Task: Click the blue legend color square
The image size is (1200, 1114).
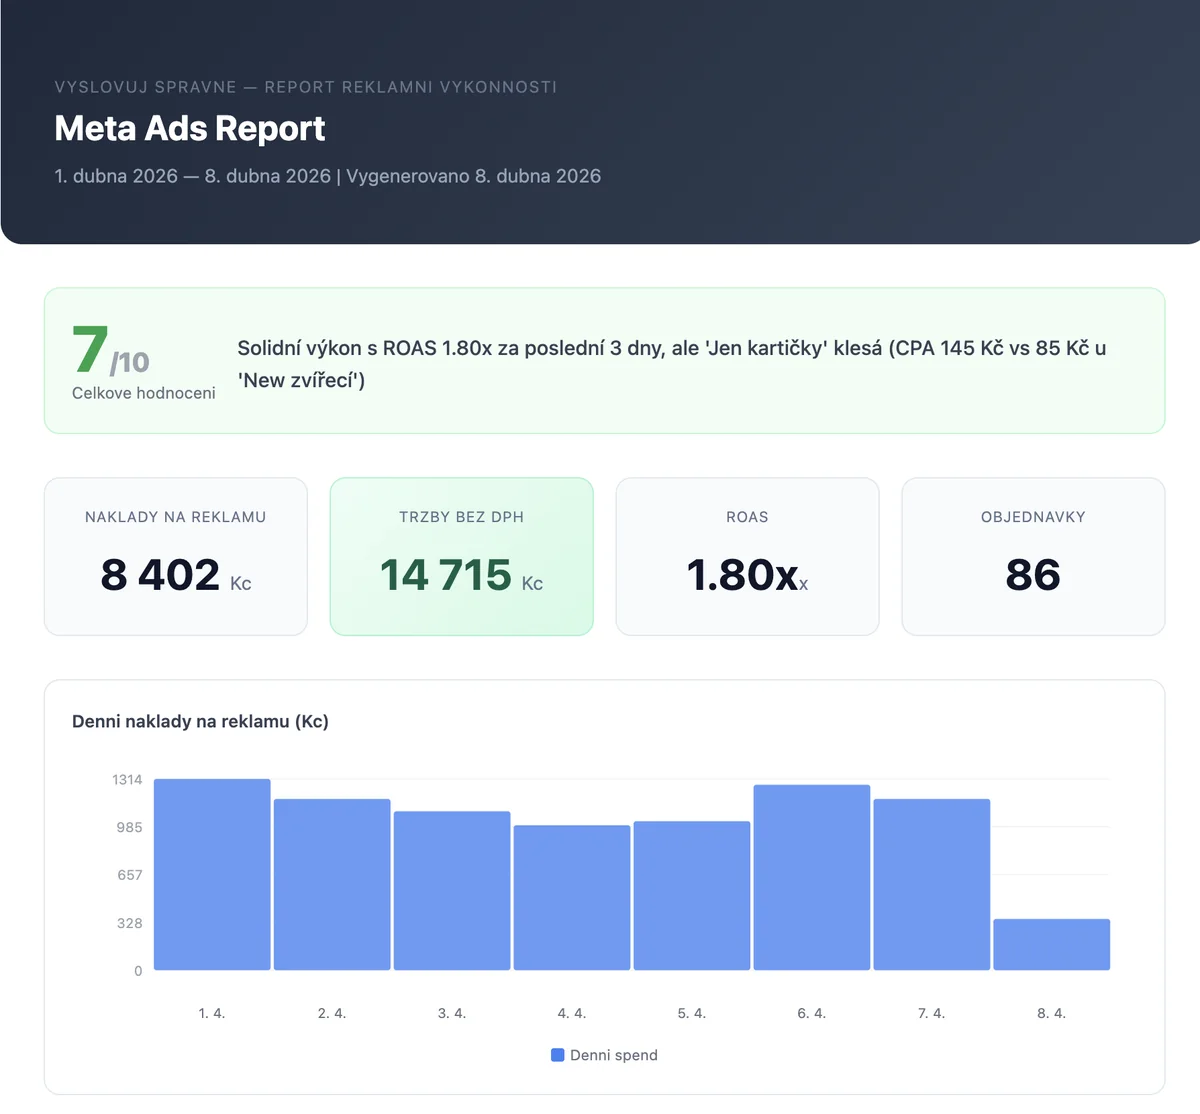Action: click(x=557, y=1055)
